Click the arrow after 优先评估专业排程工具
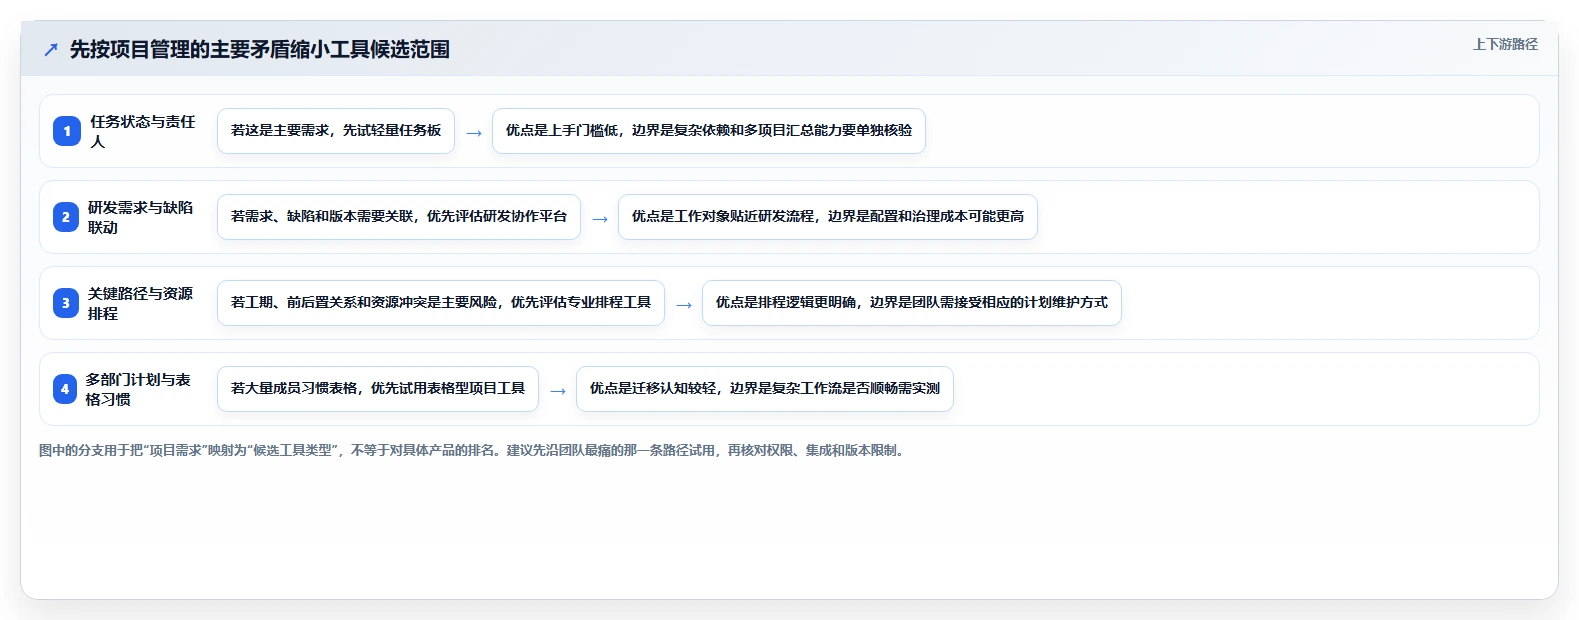The width and height of the screenshot is (1579, 620). [684, 305]
